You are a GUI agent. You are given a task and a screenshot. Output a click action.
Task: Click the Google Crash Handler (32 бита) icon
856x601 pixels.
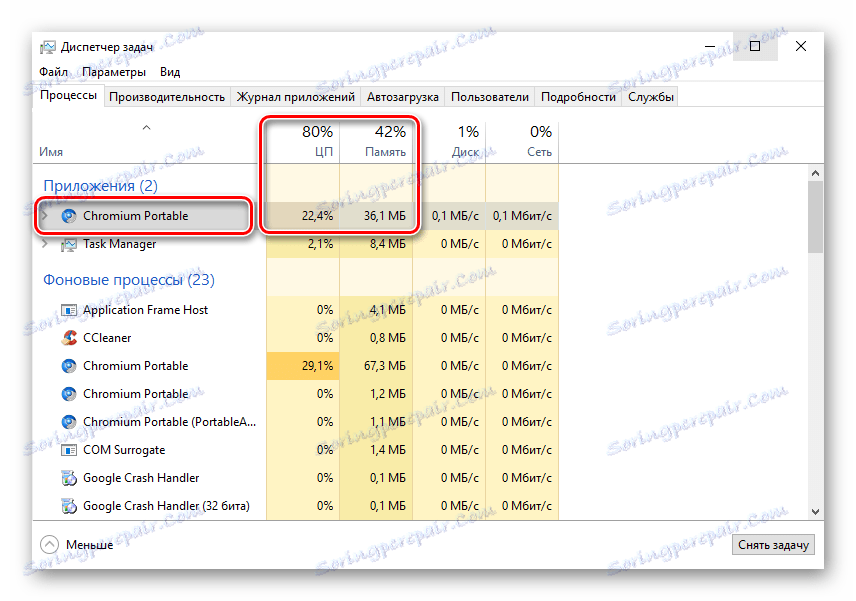[x=69, y=506]
